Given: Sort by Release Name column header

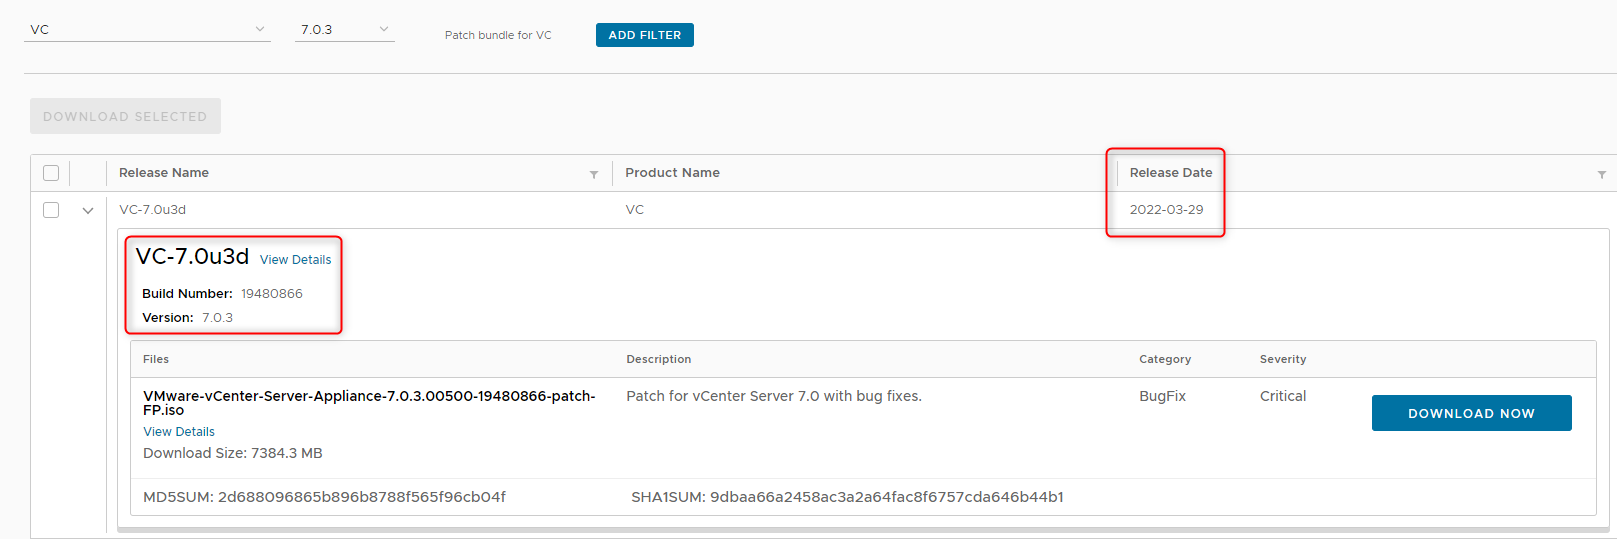Looking at the screenshot, I should [x=164, y=173].
